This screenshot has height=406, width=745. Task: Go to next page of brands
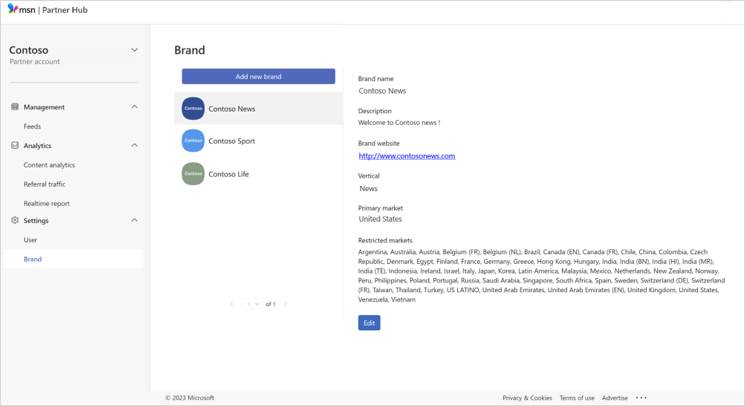(286, 304)
